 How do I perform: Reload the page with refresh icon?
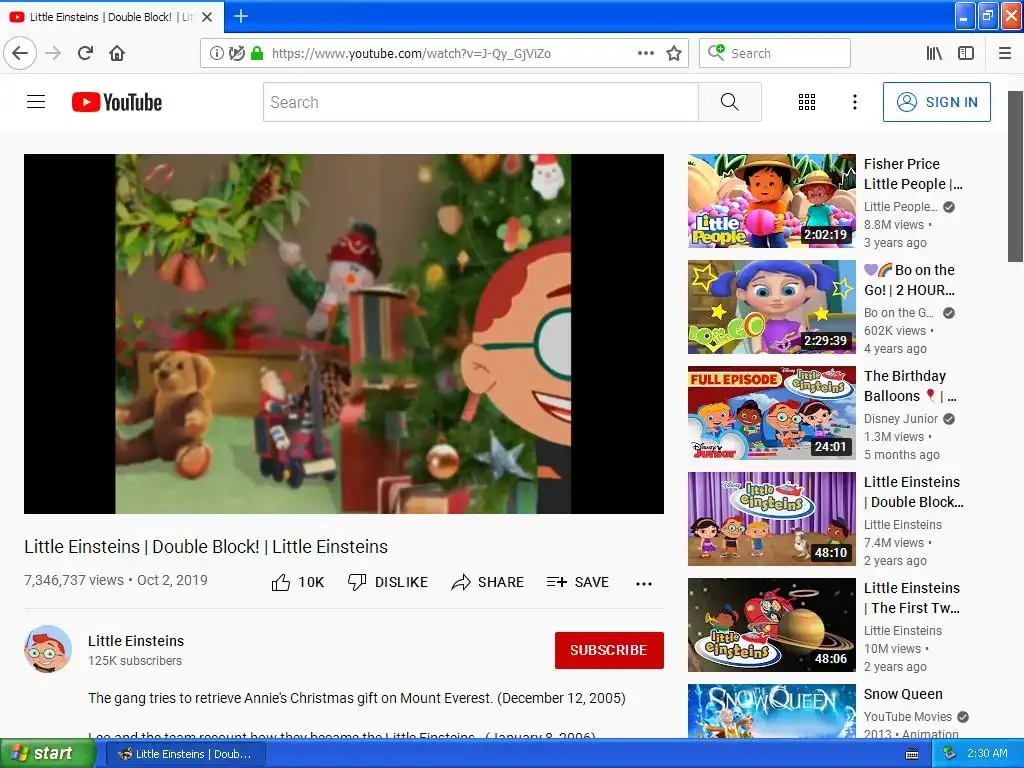[86, 53]
